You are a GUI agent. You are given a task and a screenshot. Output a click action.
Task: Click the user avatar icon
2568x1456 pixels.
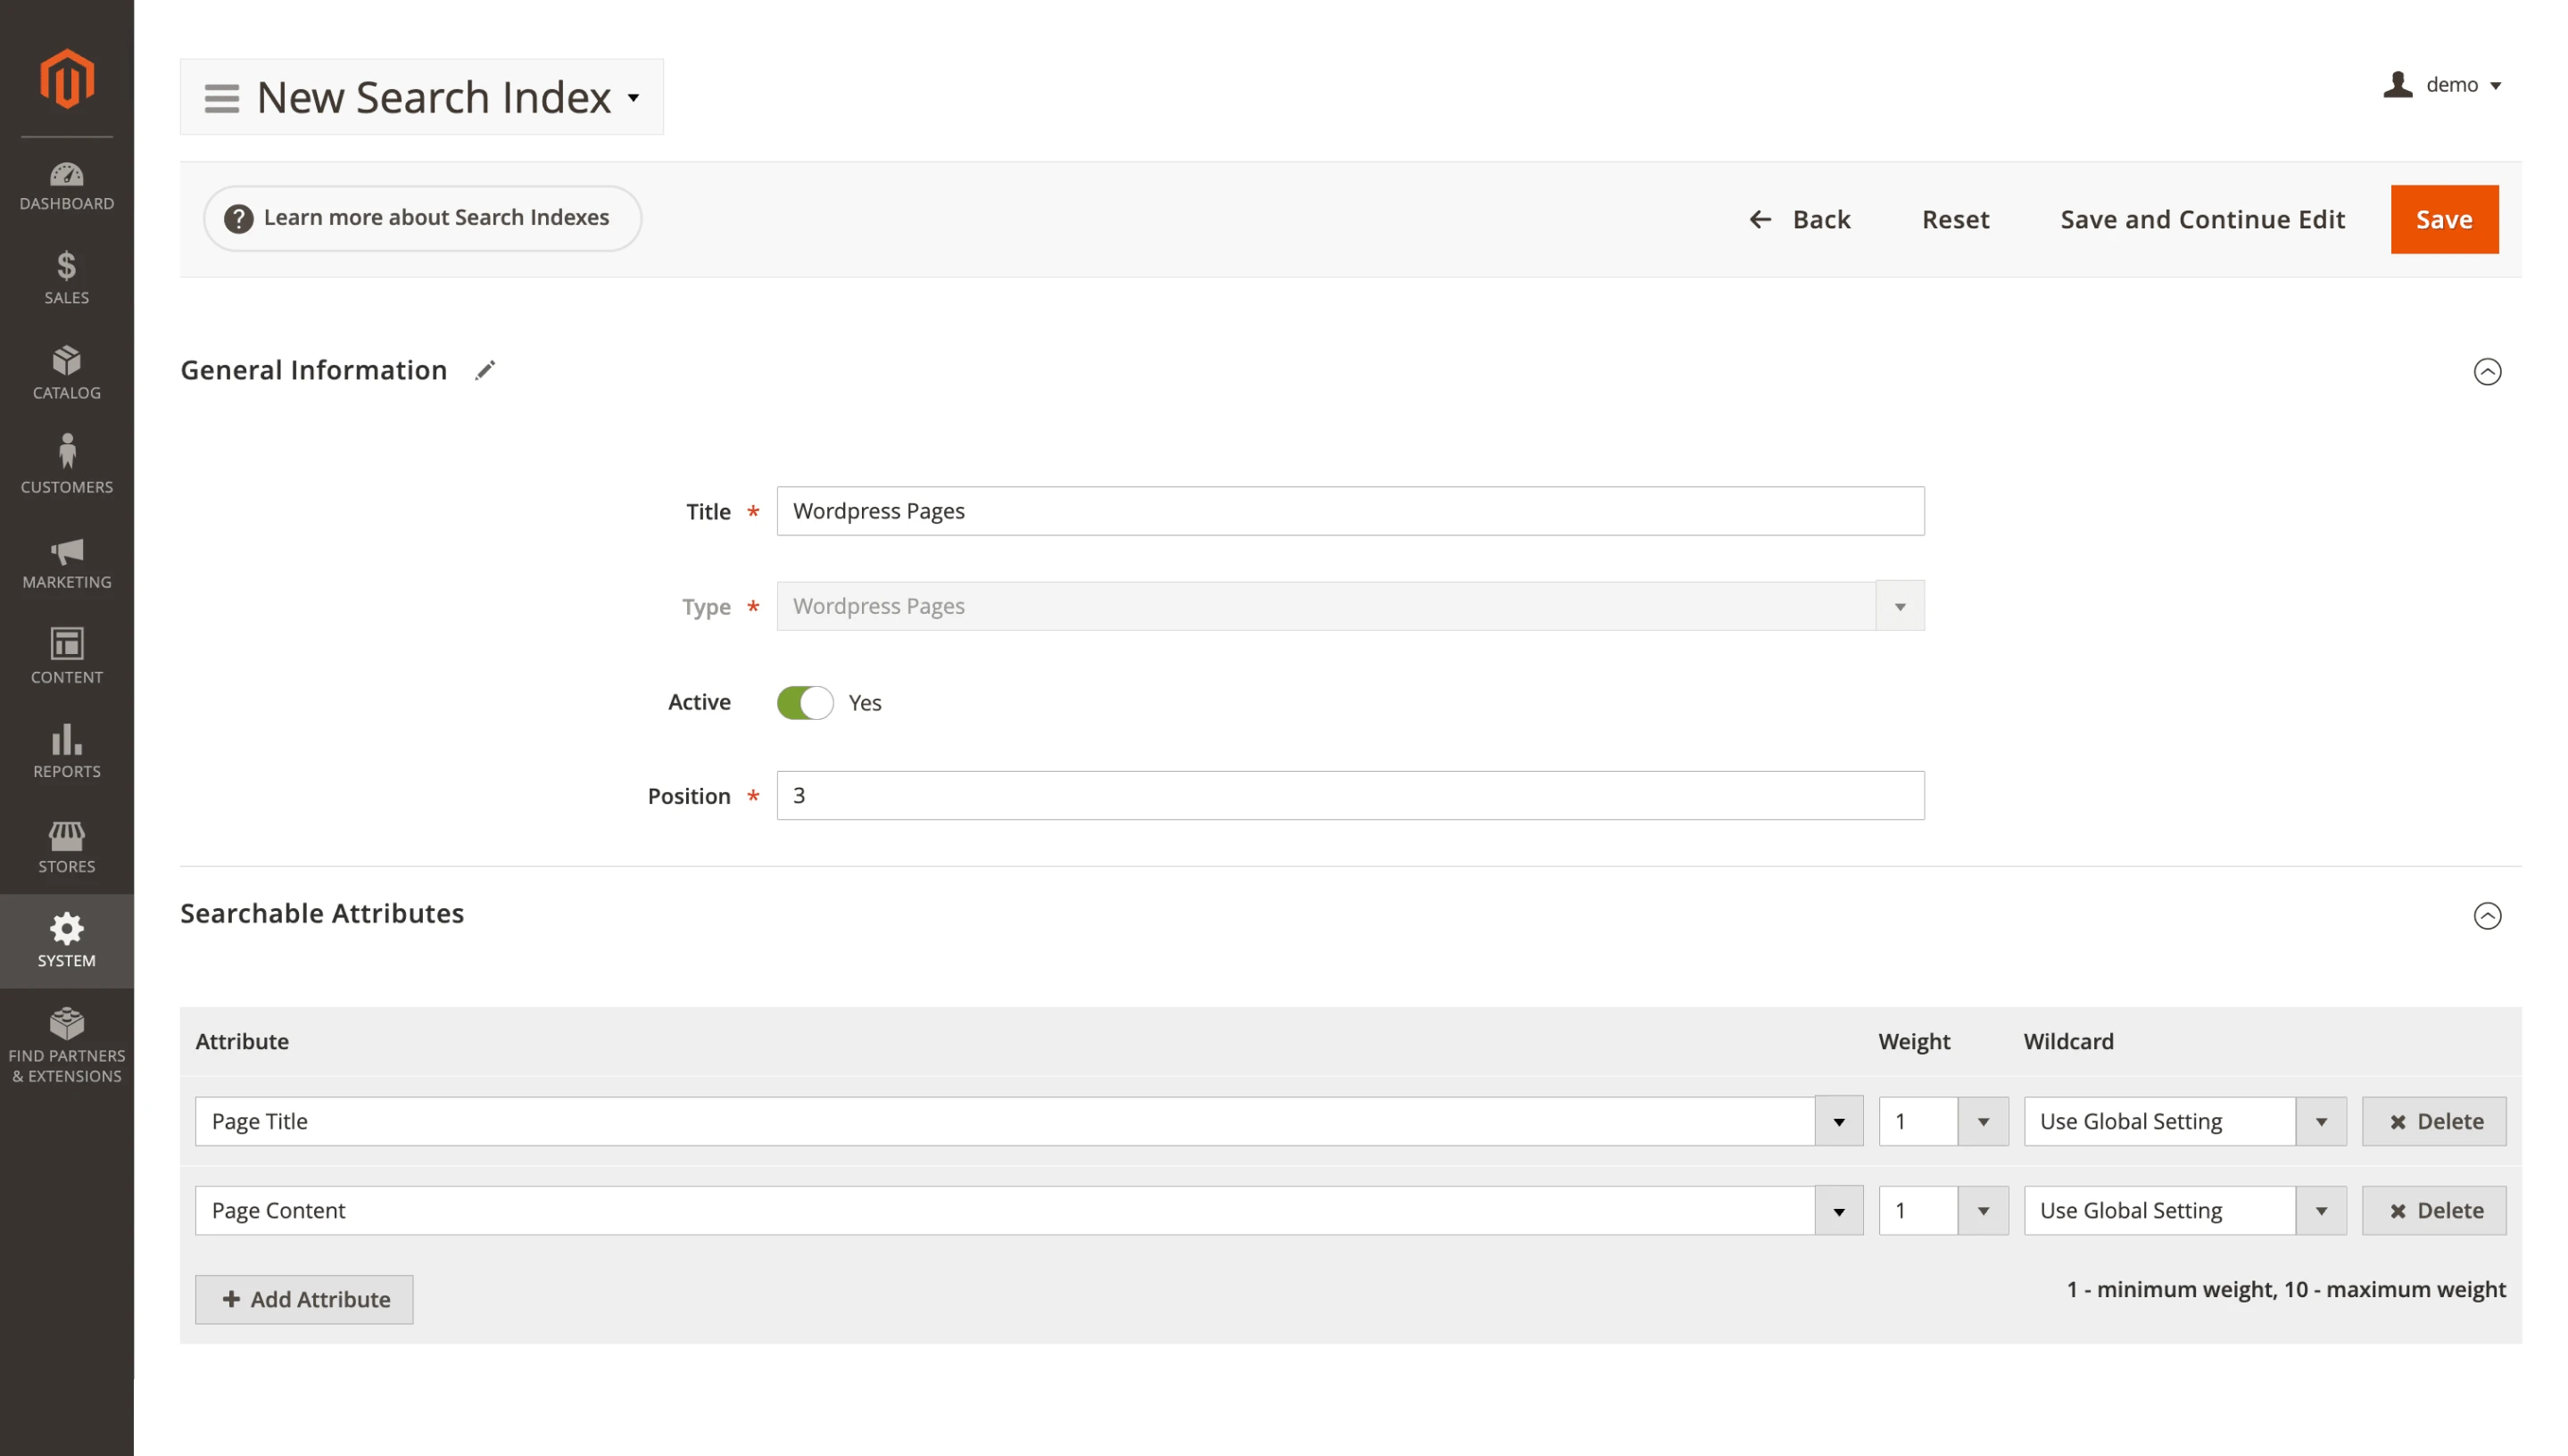click(x=2397, y=85)
